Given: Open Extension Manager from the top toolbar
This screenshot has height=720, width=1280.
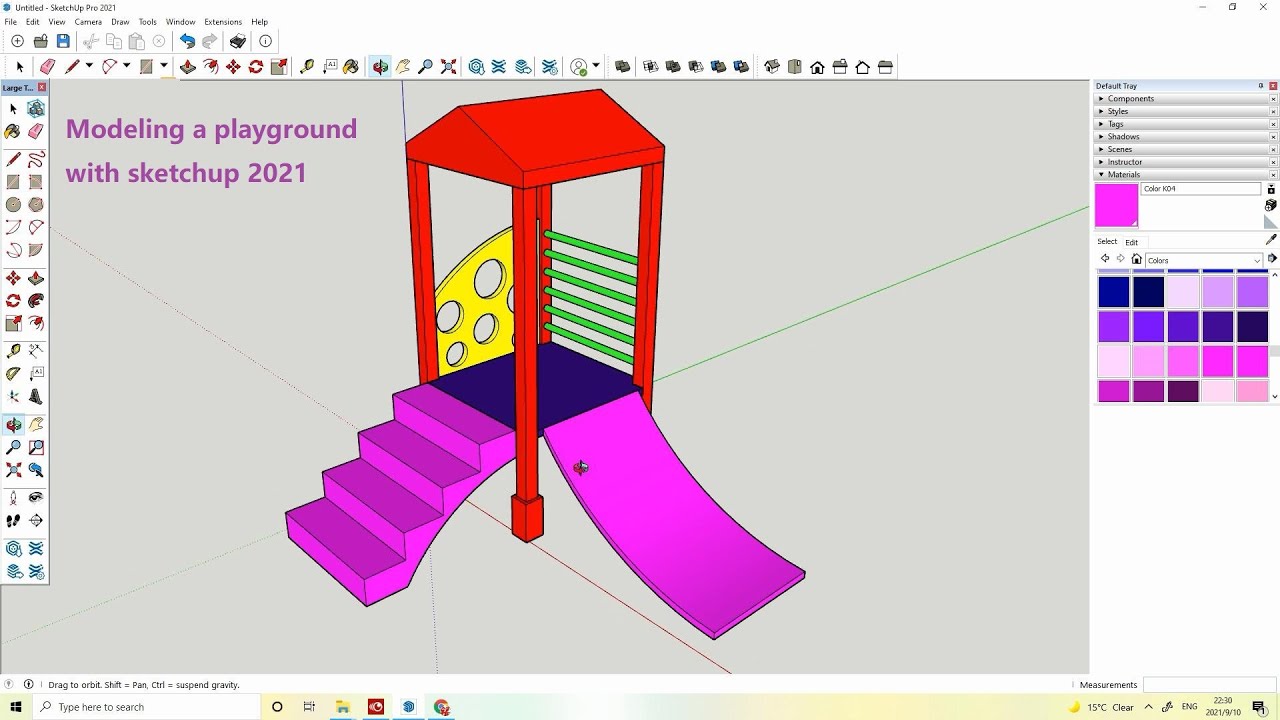Looking at the screenshot, I should pyautogui.click(x=550, y=67).
